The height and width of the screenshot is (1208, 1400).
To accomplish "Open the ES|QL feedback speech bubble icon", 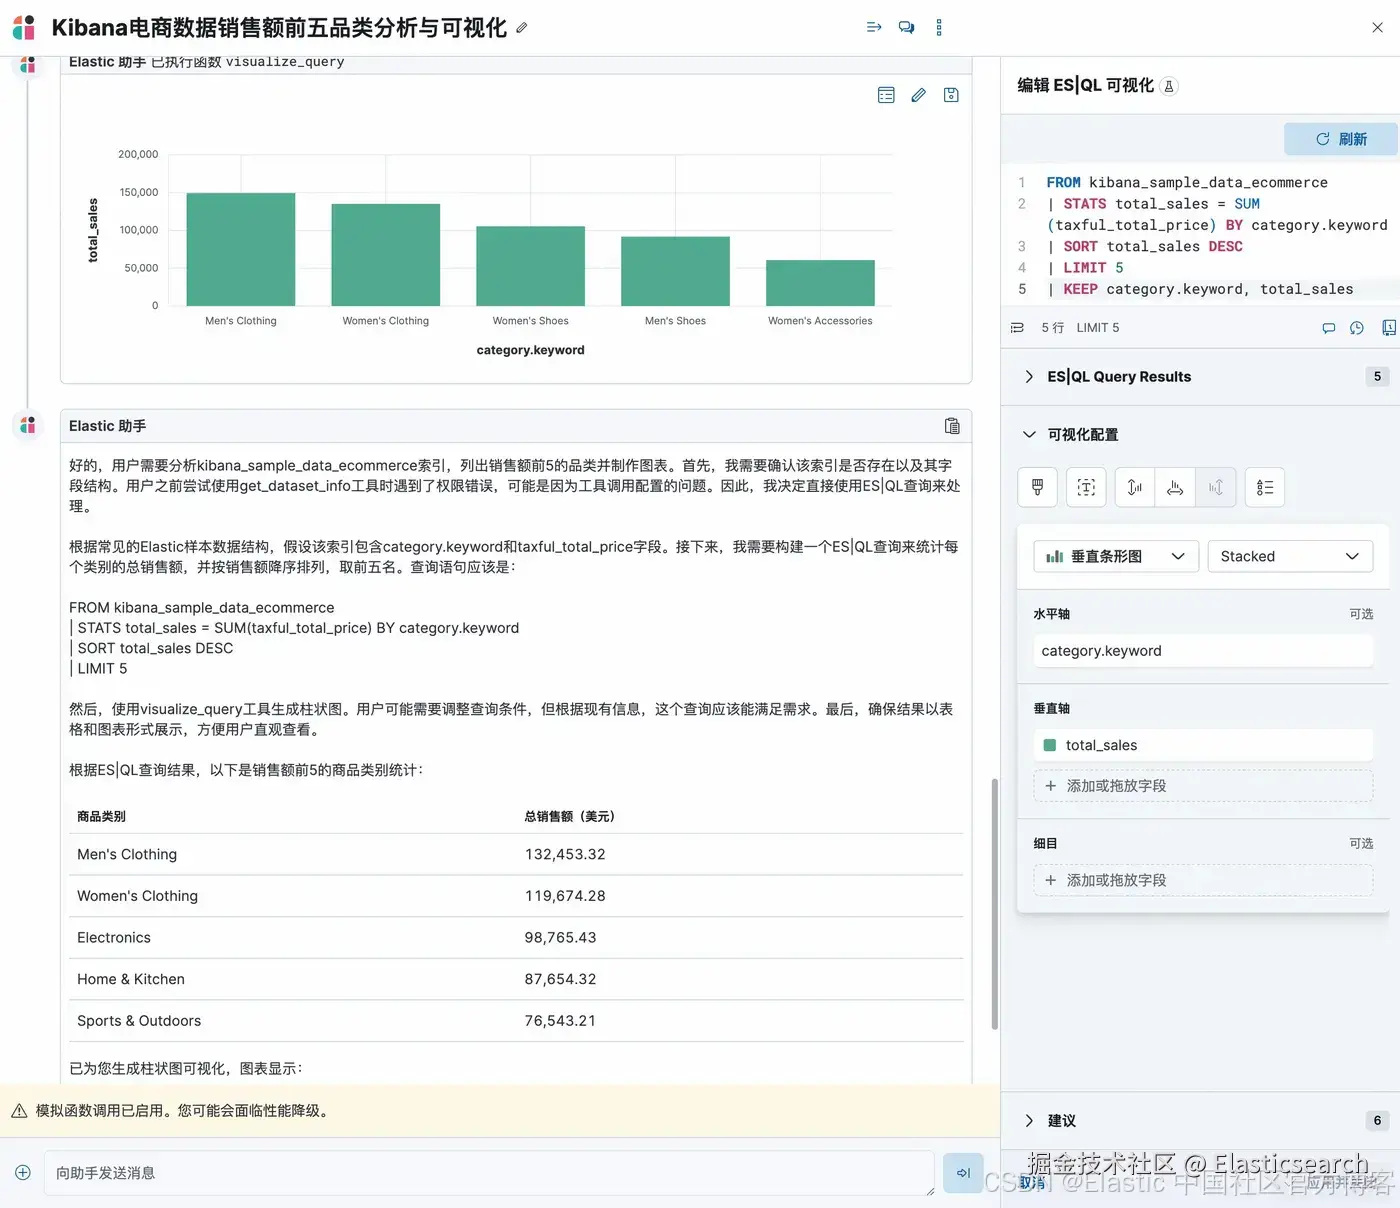I will 1328,328.
